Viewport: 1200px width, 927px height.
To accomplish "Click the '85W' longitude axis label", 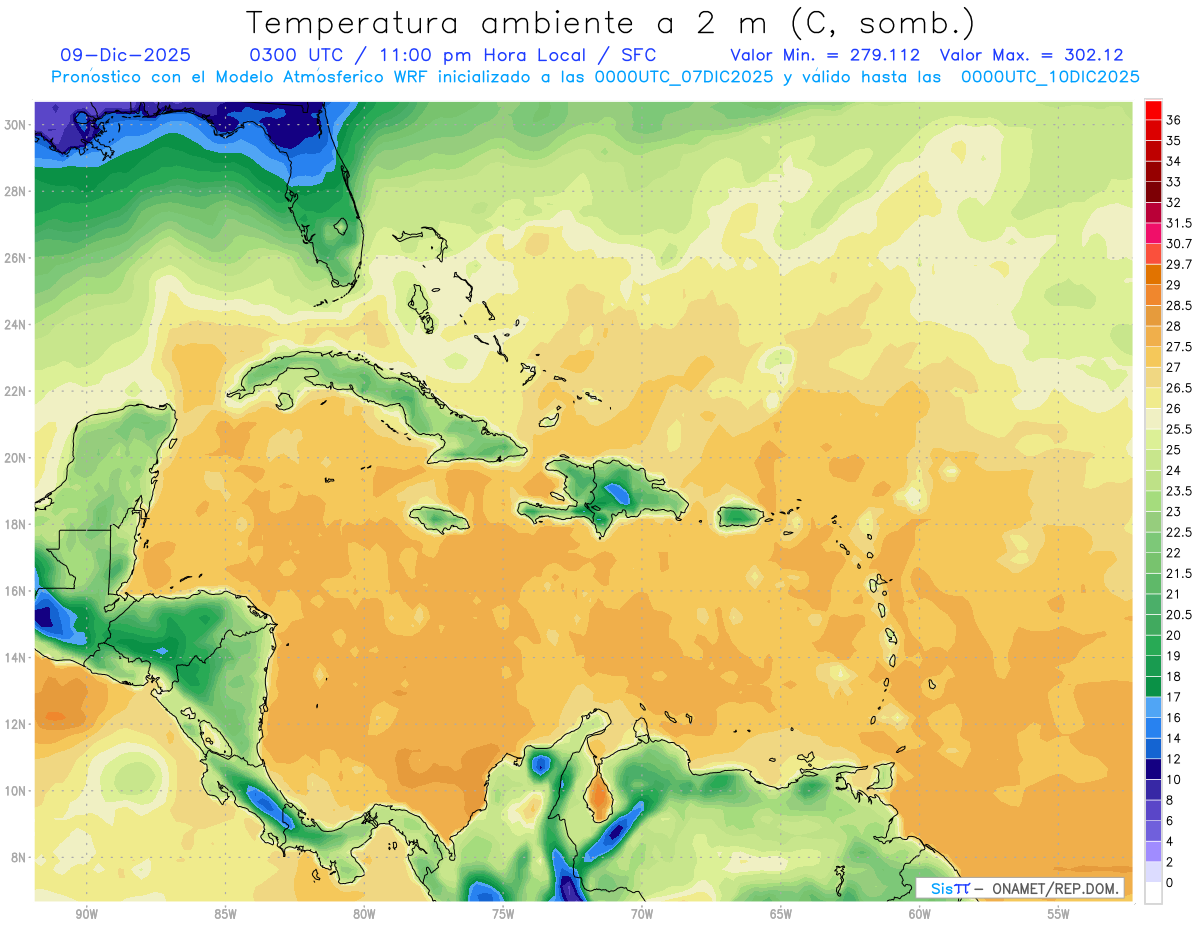I will coord(226,914).
